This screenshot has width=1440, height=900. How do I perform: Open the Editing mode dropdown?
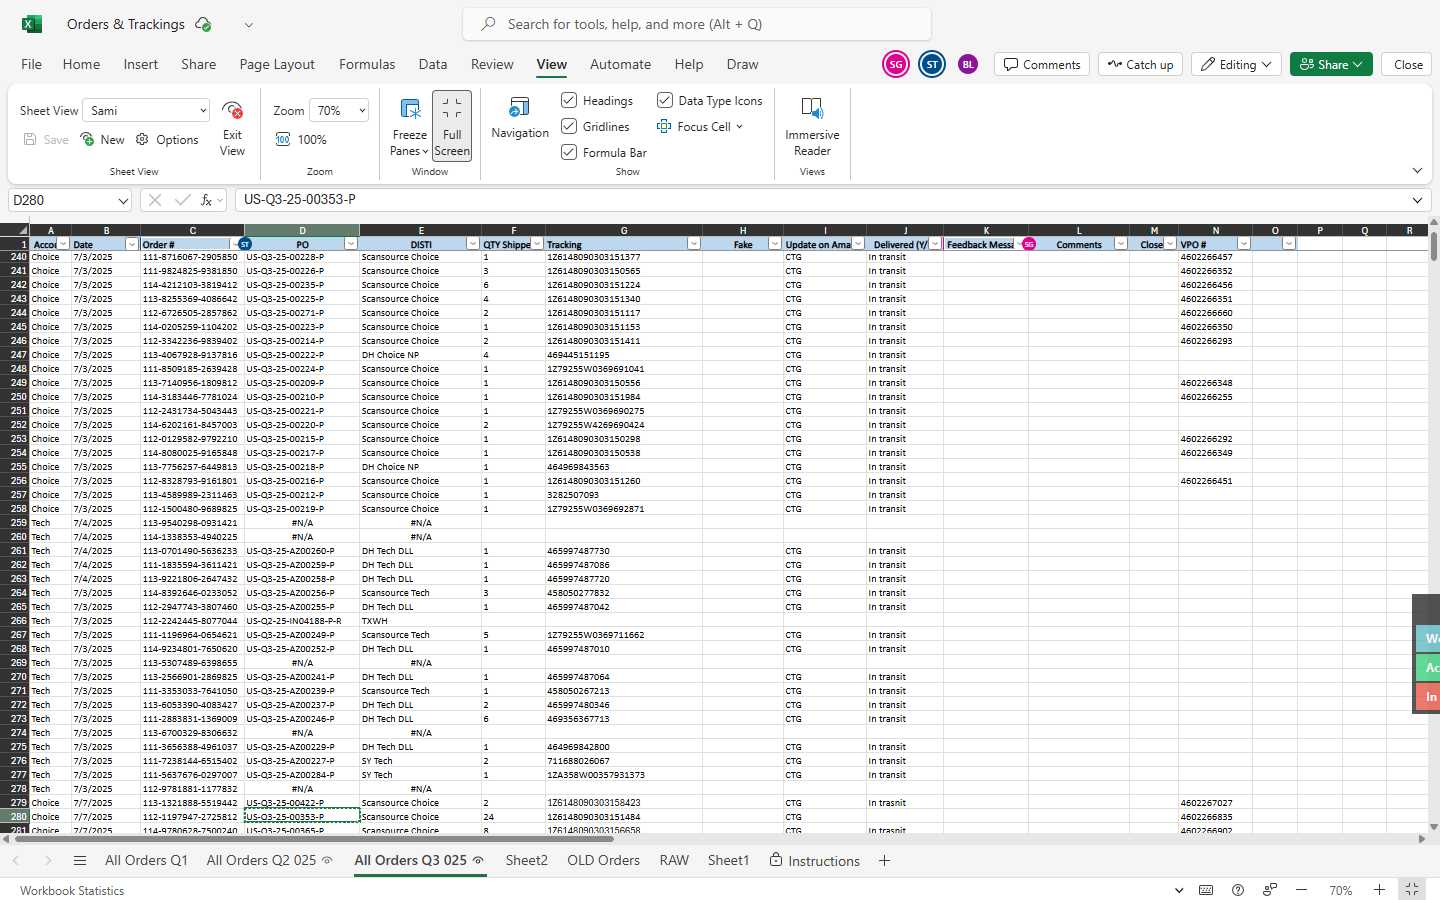point(1237,64)
